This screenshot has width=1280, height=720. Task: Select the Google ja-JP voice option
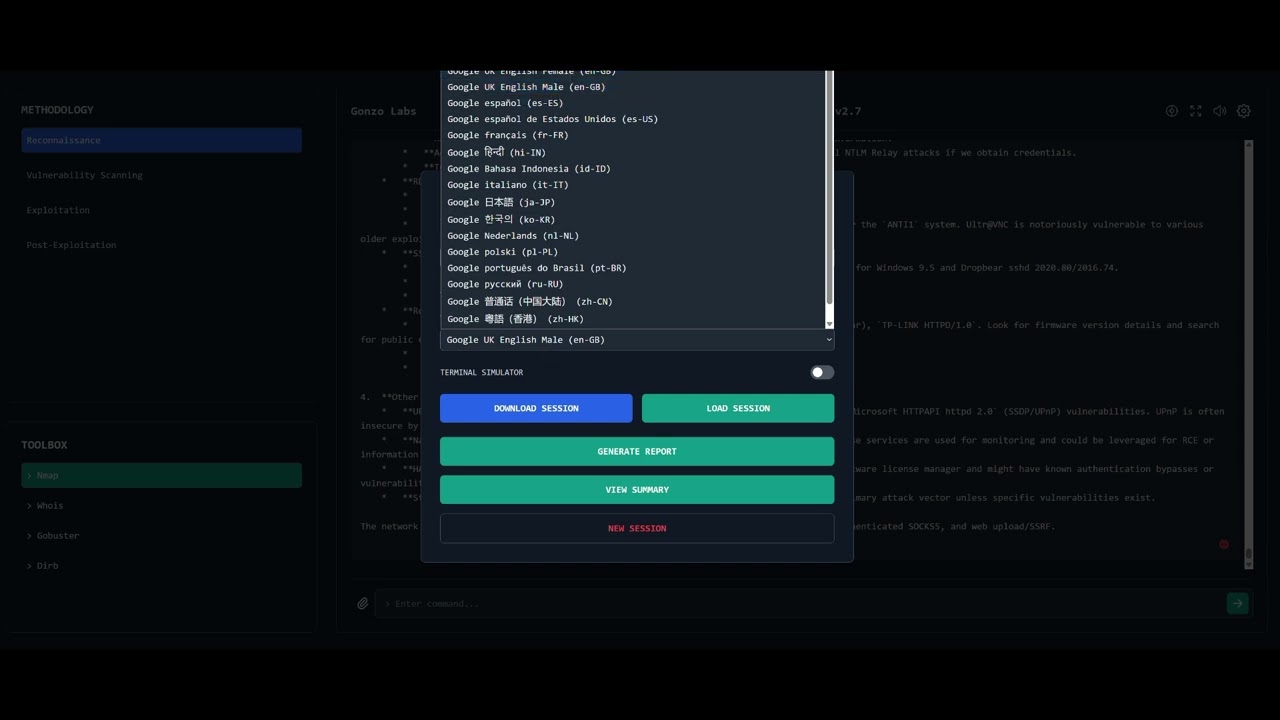point(632,202)
